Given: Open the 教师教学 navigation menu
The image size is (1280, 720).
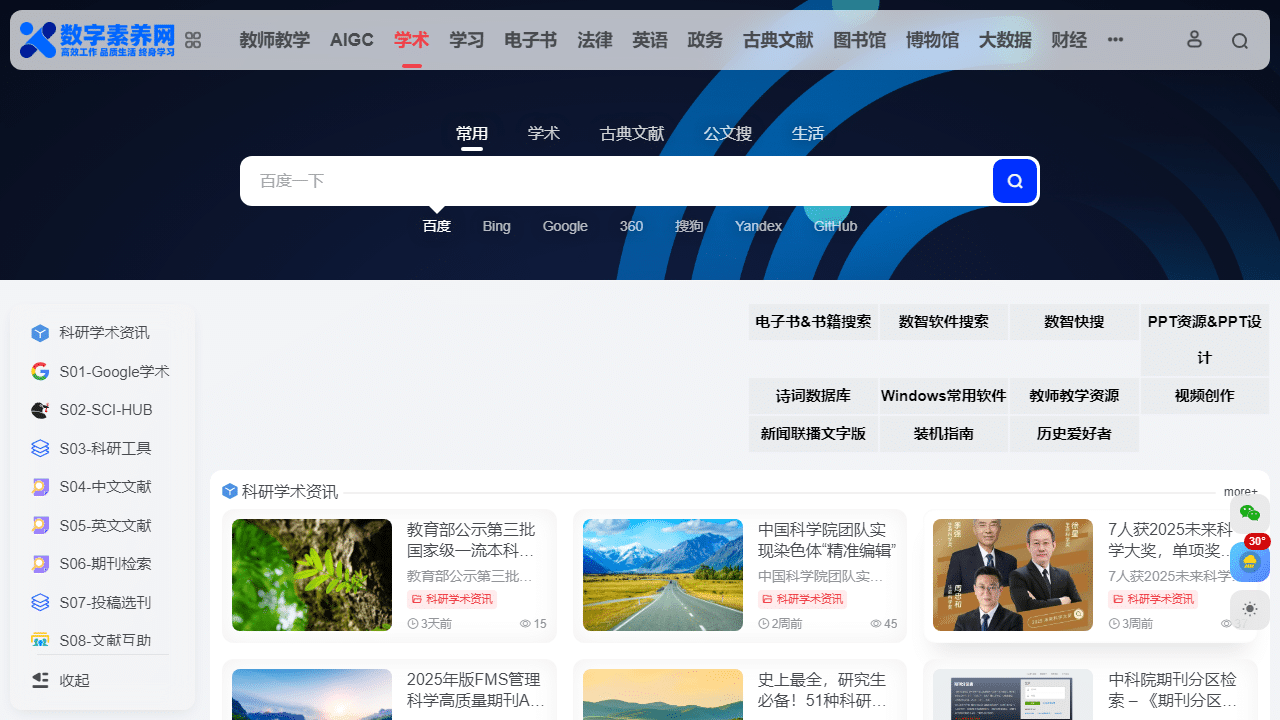Looking at the screenshot, I should (x=275, y=40).
